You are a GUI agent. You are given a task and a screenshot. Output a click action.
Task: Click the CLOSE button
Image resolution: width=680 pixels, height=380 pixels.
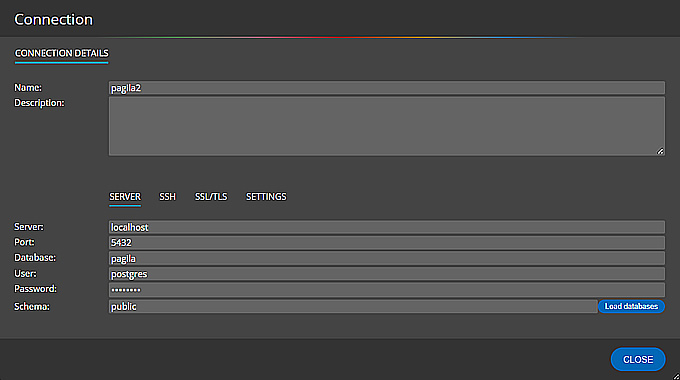point(638,360)
